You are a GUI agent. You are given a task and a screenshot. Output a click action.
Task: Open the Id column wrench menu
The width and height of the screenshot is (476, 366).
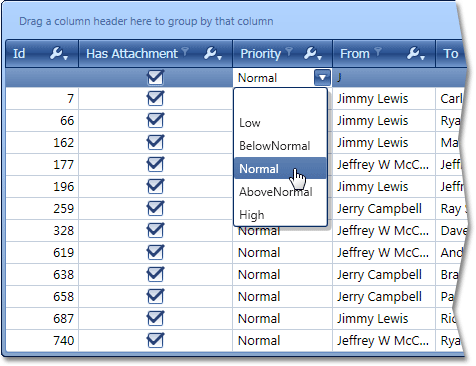59,53
